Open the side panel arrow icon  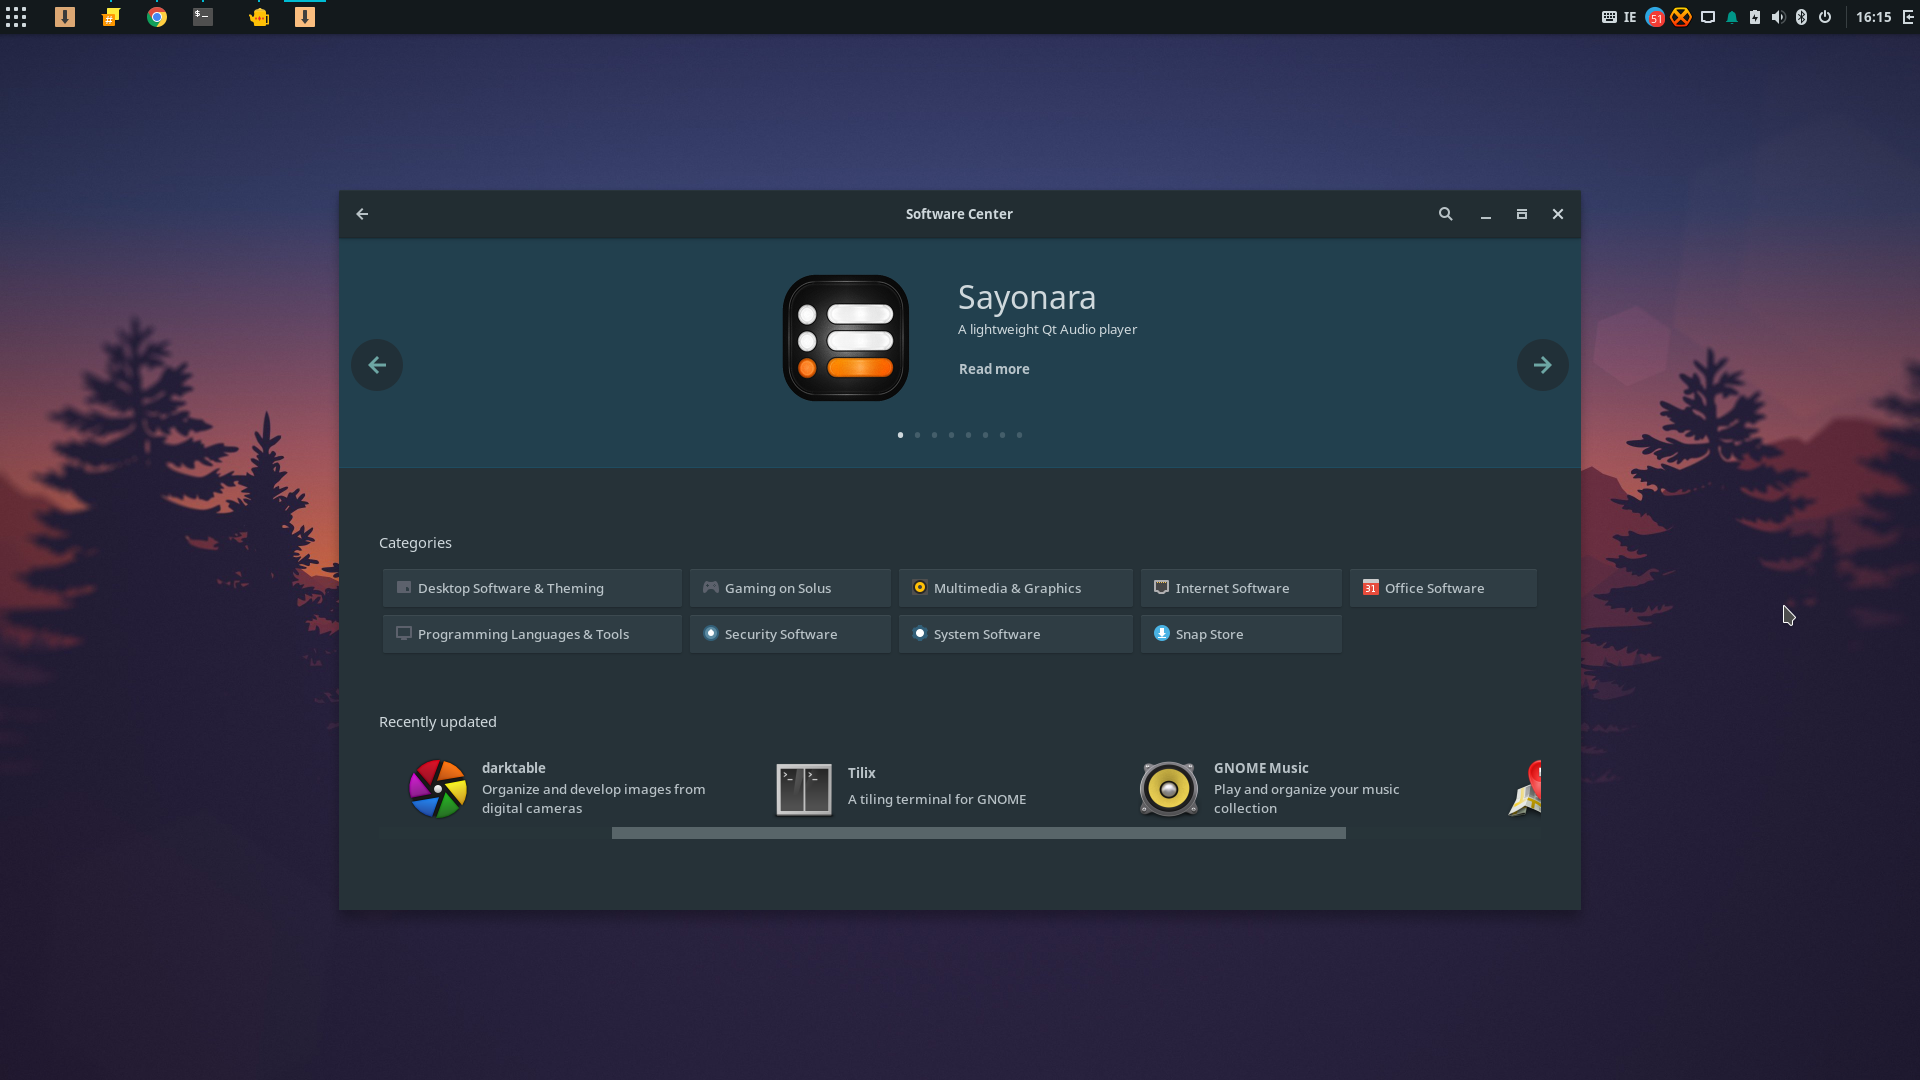pyautogui.click(x=1908, y=17)
